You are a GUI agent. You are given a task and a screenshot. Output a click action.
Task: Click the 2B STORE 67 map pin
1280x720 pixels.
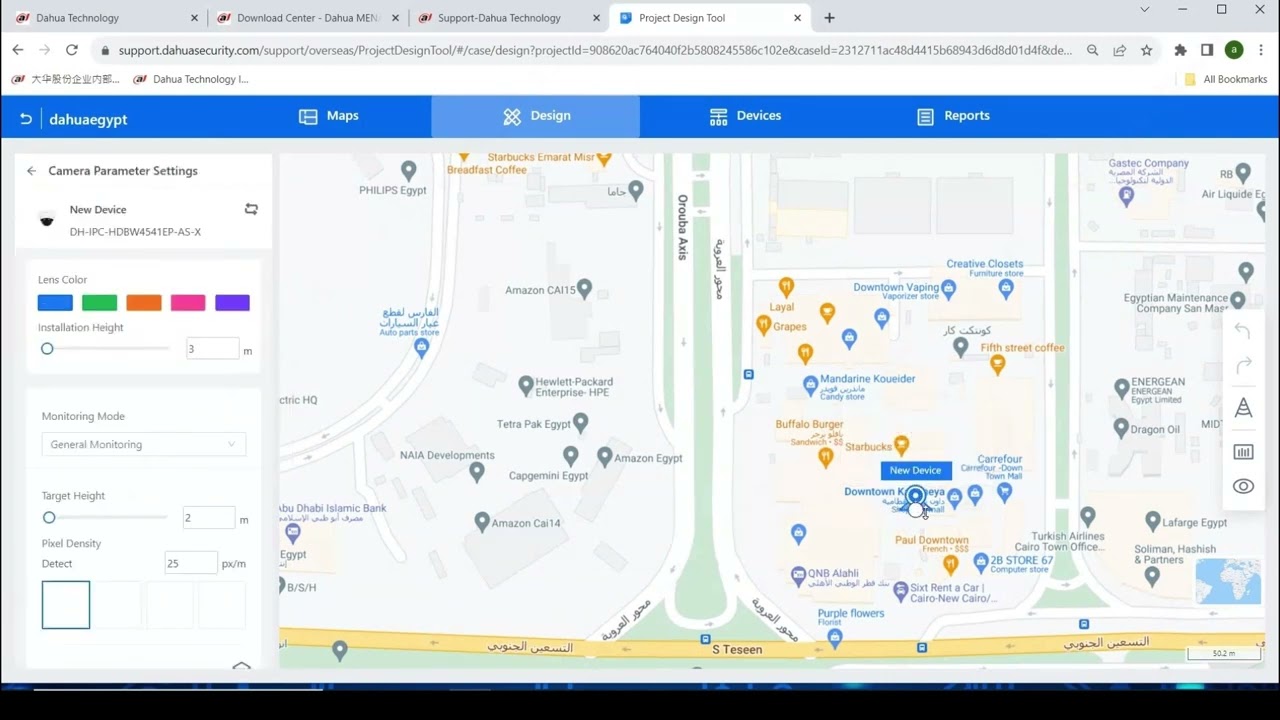tap(981, 562)
